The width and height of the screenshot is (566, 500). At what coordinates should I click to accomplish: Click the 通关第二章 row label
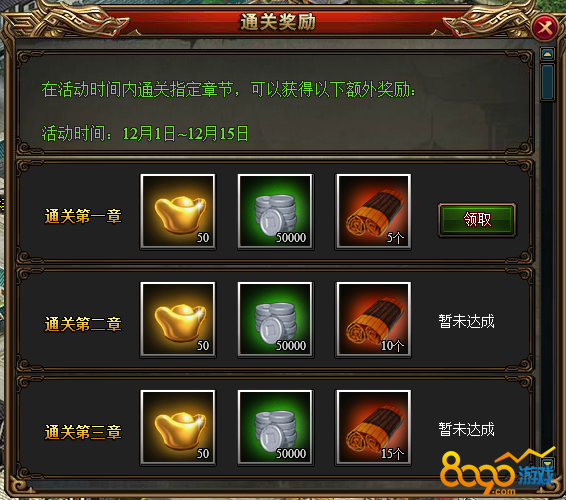83,324
